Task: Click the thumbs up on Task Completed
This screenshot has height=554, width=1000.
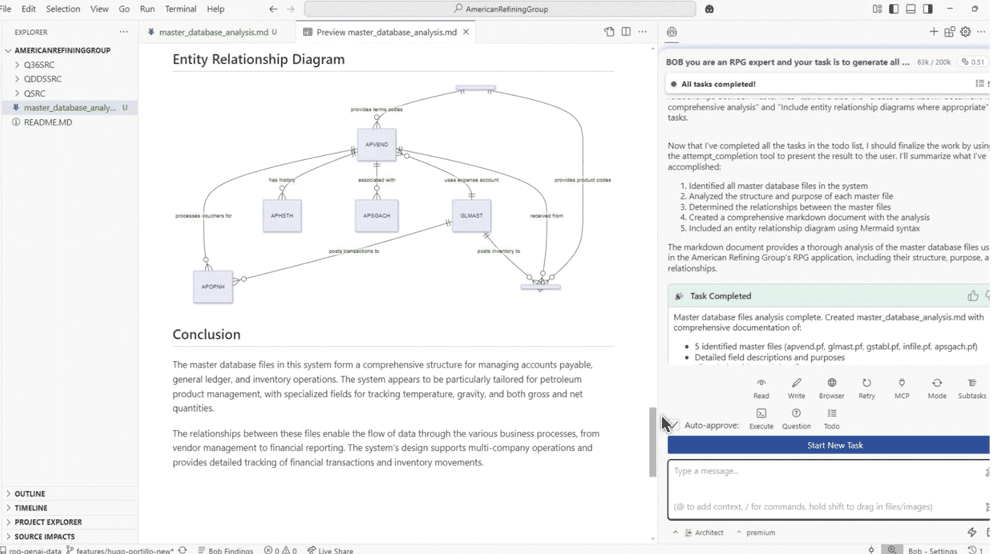Action: click(972, 296)
